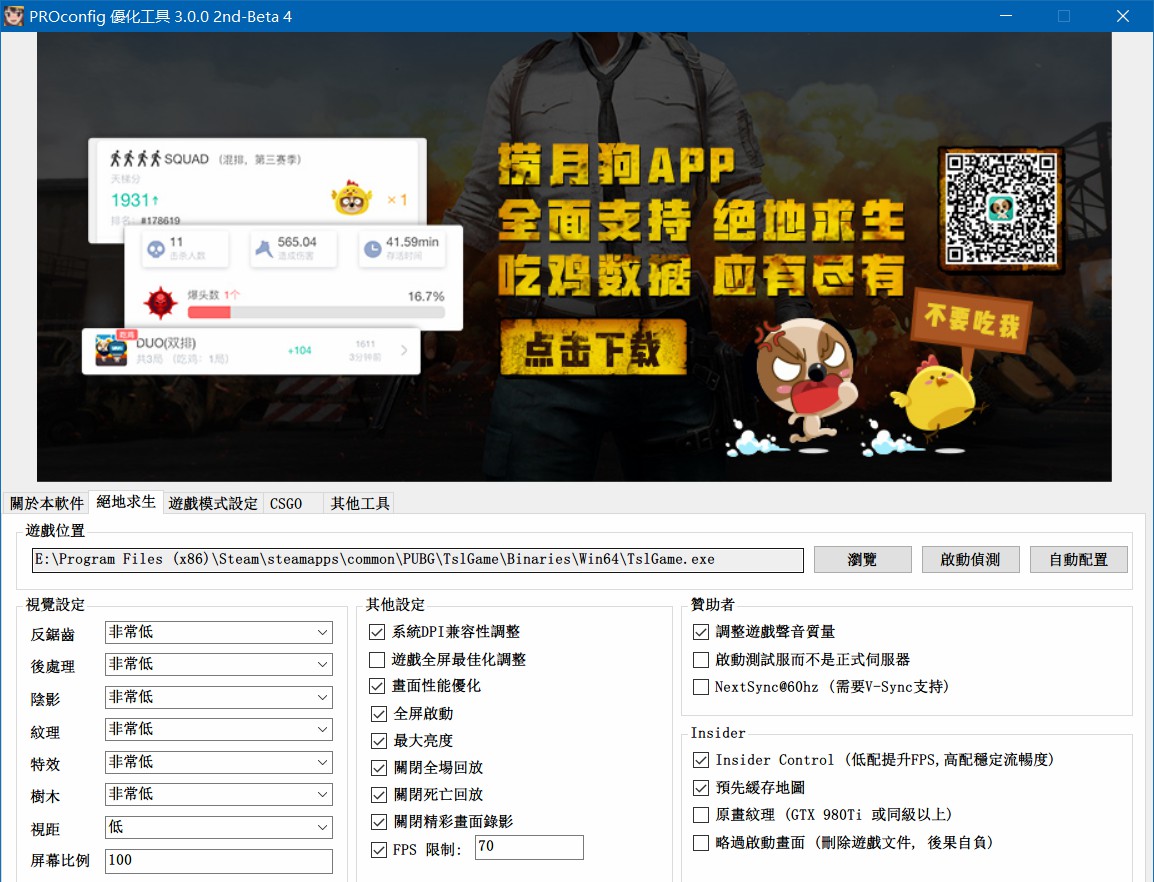Enable 原畫紋理 (GTX 980Ti) checkbox

click(x=701, y=815)
